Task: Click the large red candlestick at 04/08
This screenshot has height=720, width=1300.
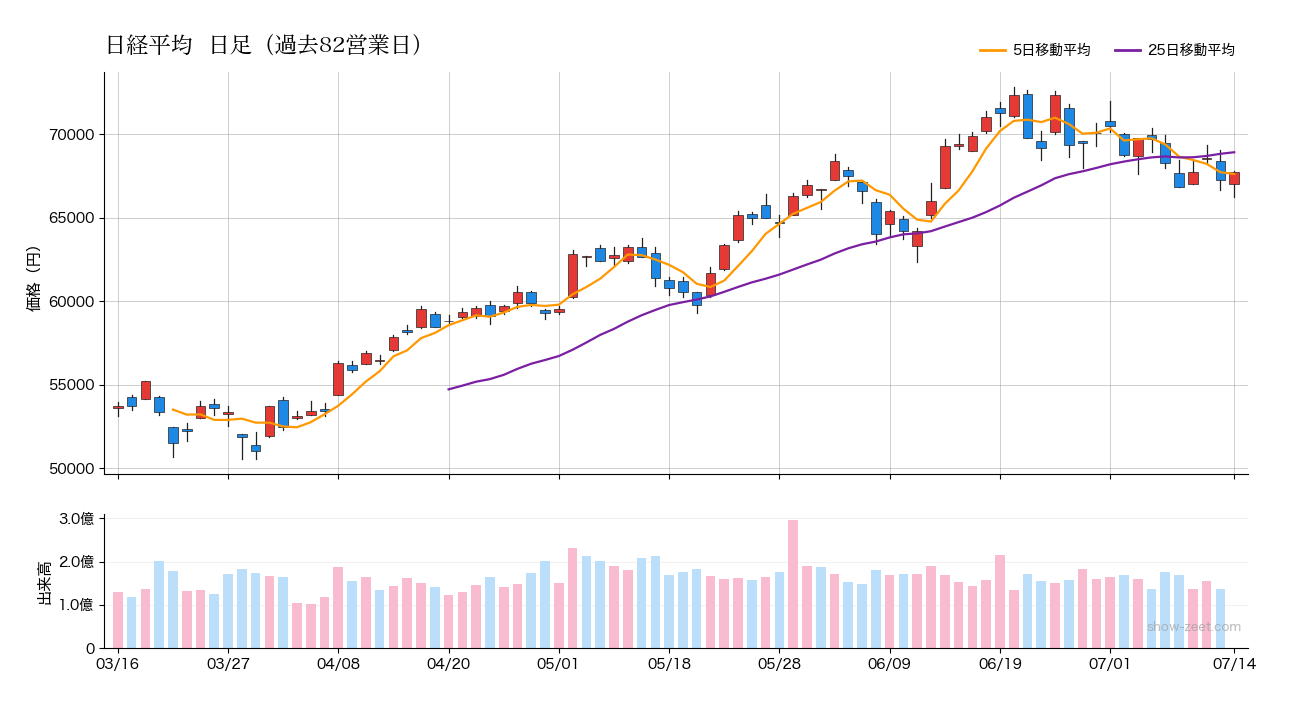Action: [338, 379]
